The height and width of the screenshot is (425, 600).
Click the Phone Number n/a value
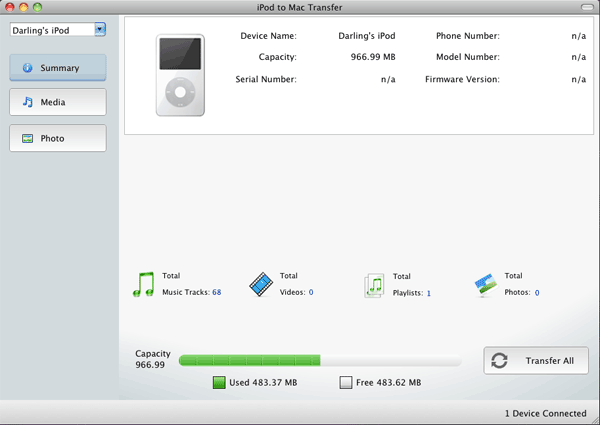pos(579,36)
